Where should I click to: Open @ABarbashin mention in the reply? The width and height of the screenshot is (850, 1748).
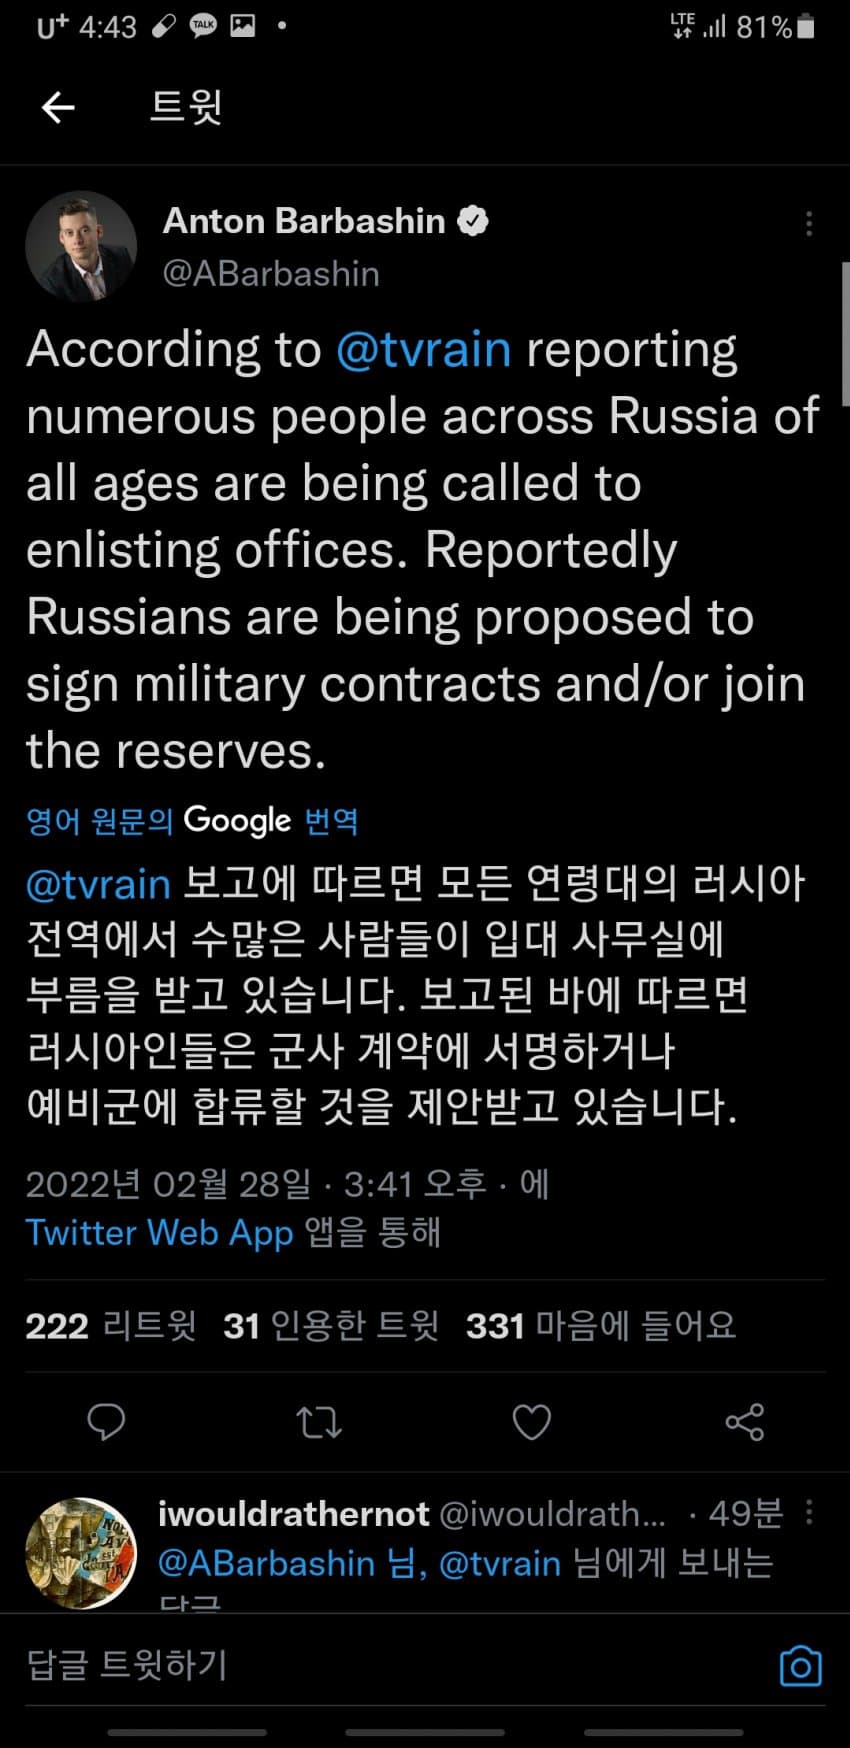click(266, 1564)
